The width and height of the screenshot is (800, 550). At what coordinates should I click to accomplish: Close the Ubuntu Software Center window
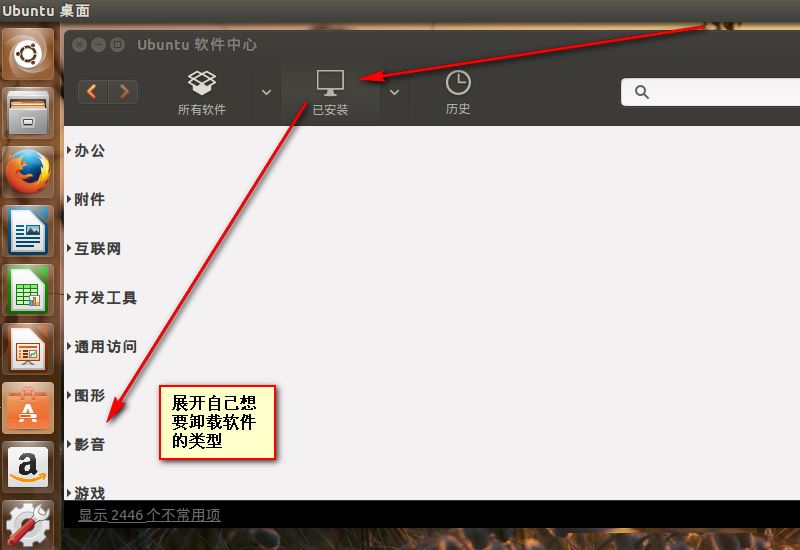click(80, 45)
